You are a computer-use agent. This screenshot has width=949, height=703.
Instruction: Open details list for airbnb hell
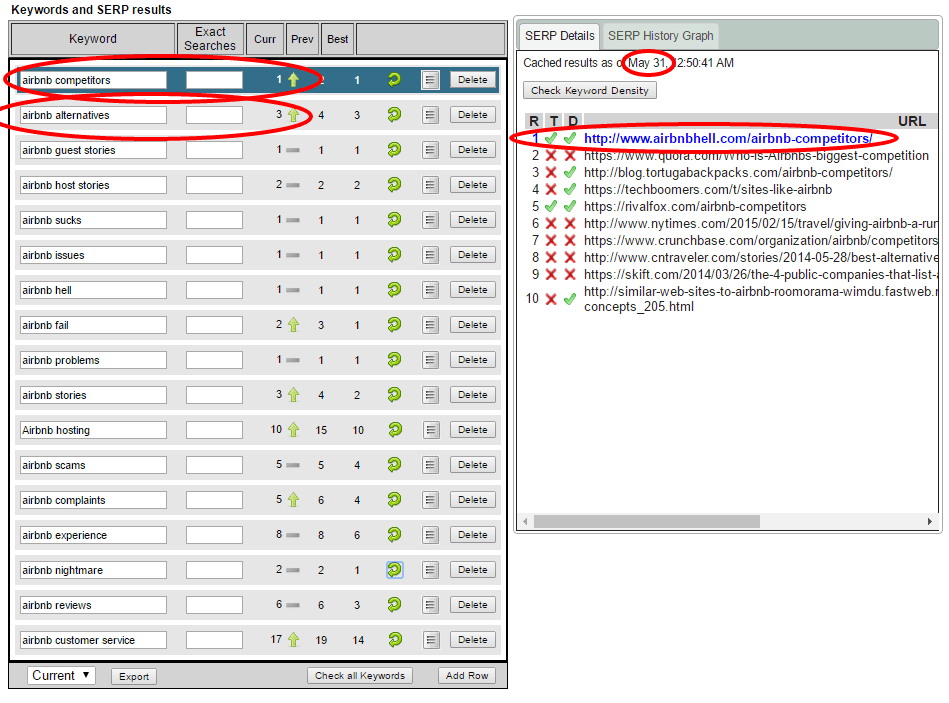(x=430, y=290)
